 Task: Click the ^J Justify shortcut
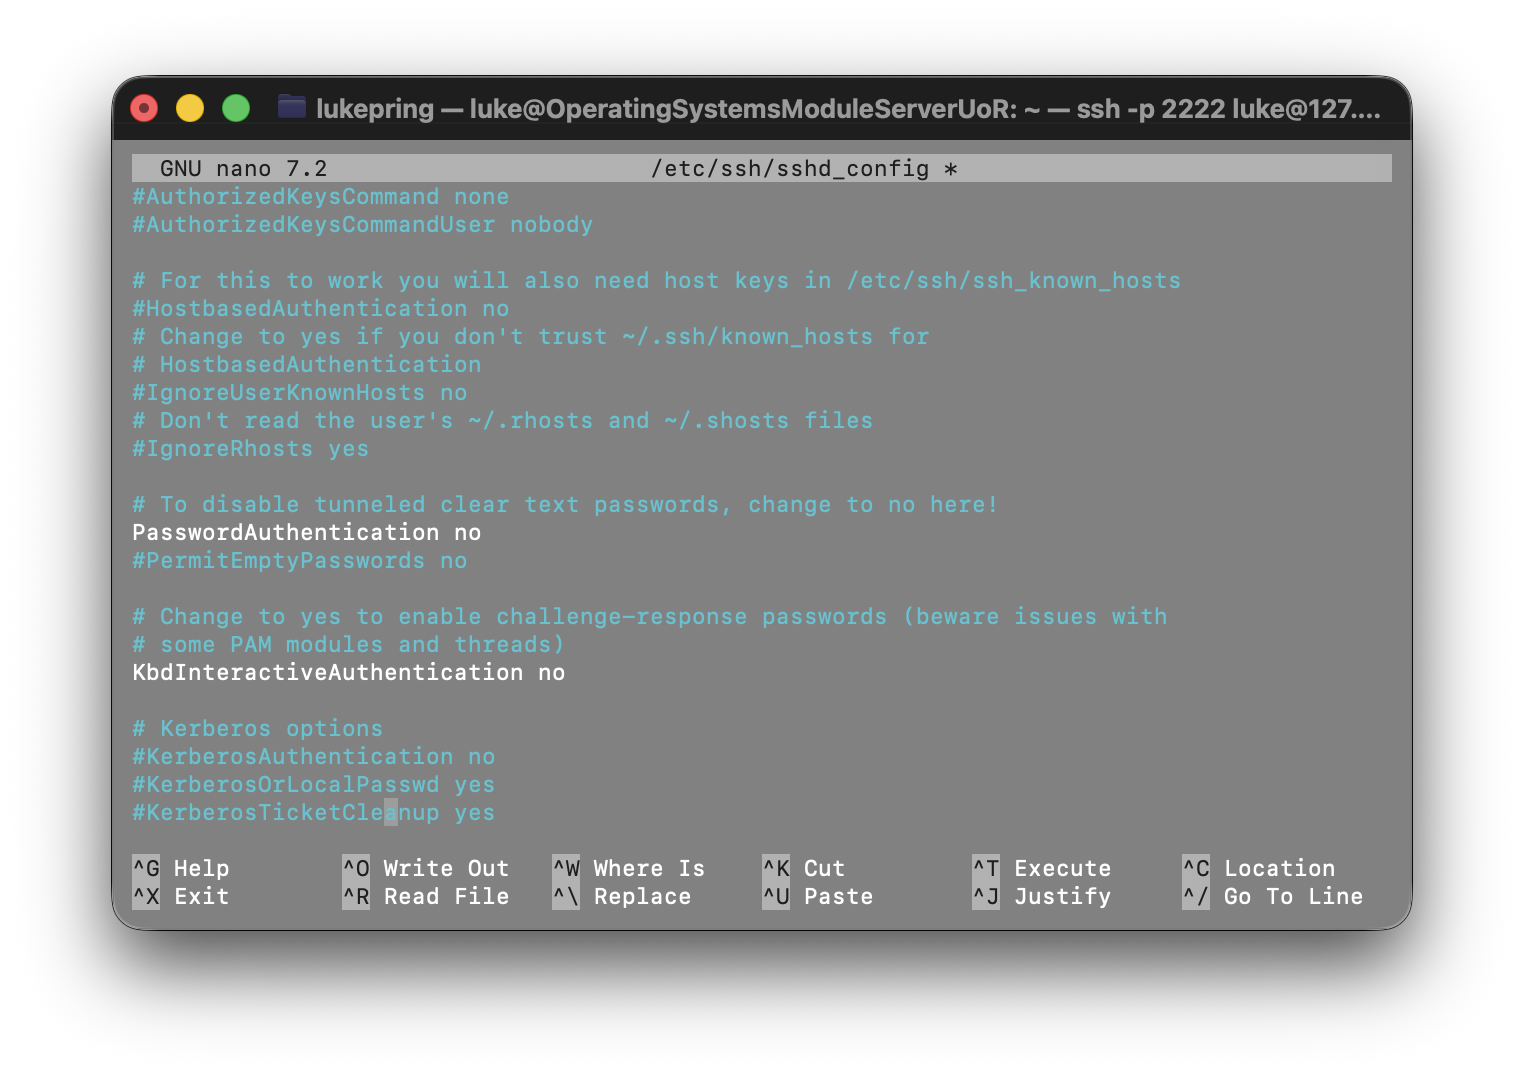[1042, 896]
